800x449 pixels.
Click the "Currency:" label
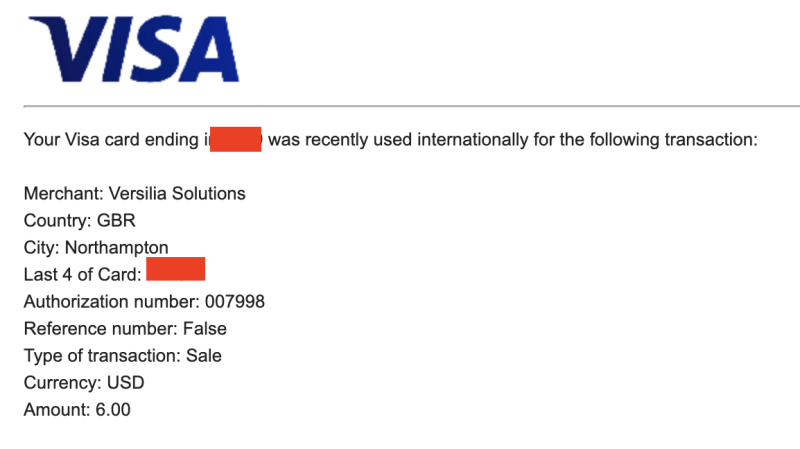pos(58,382)
